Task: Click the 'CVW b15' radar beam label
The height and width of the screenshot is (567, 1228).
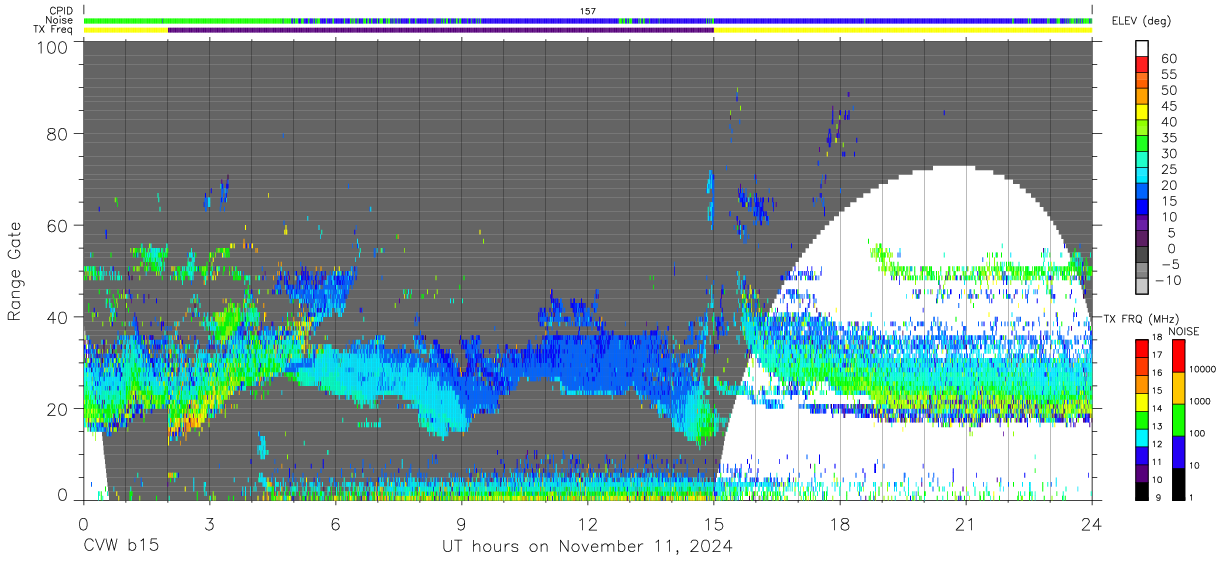Action: pyautogui.click(x=120, y=547)
